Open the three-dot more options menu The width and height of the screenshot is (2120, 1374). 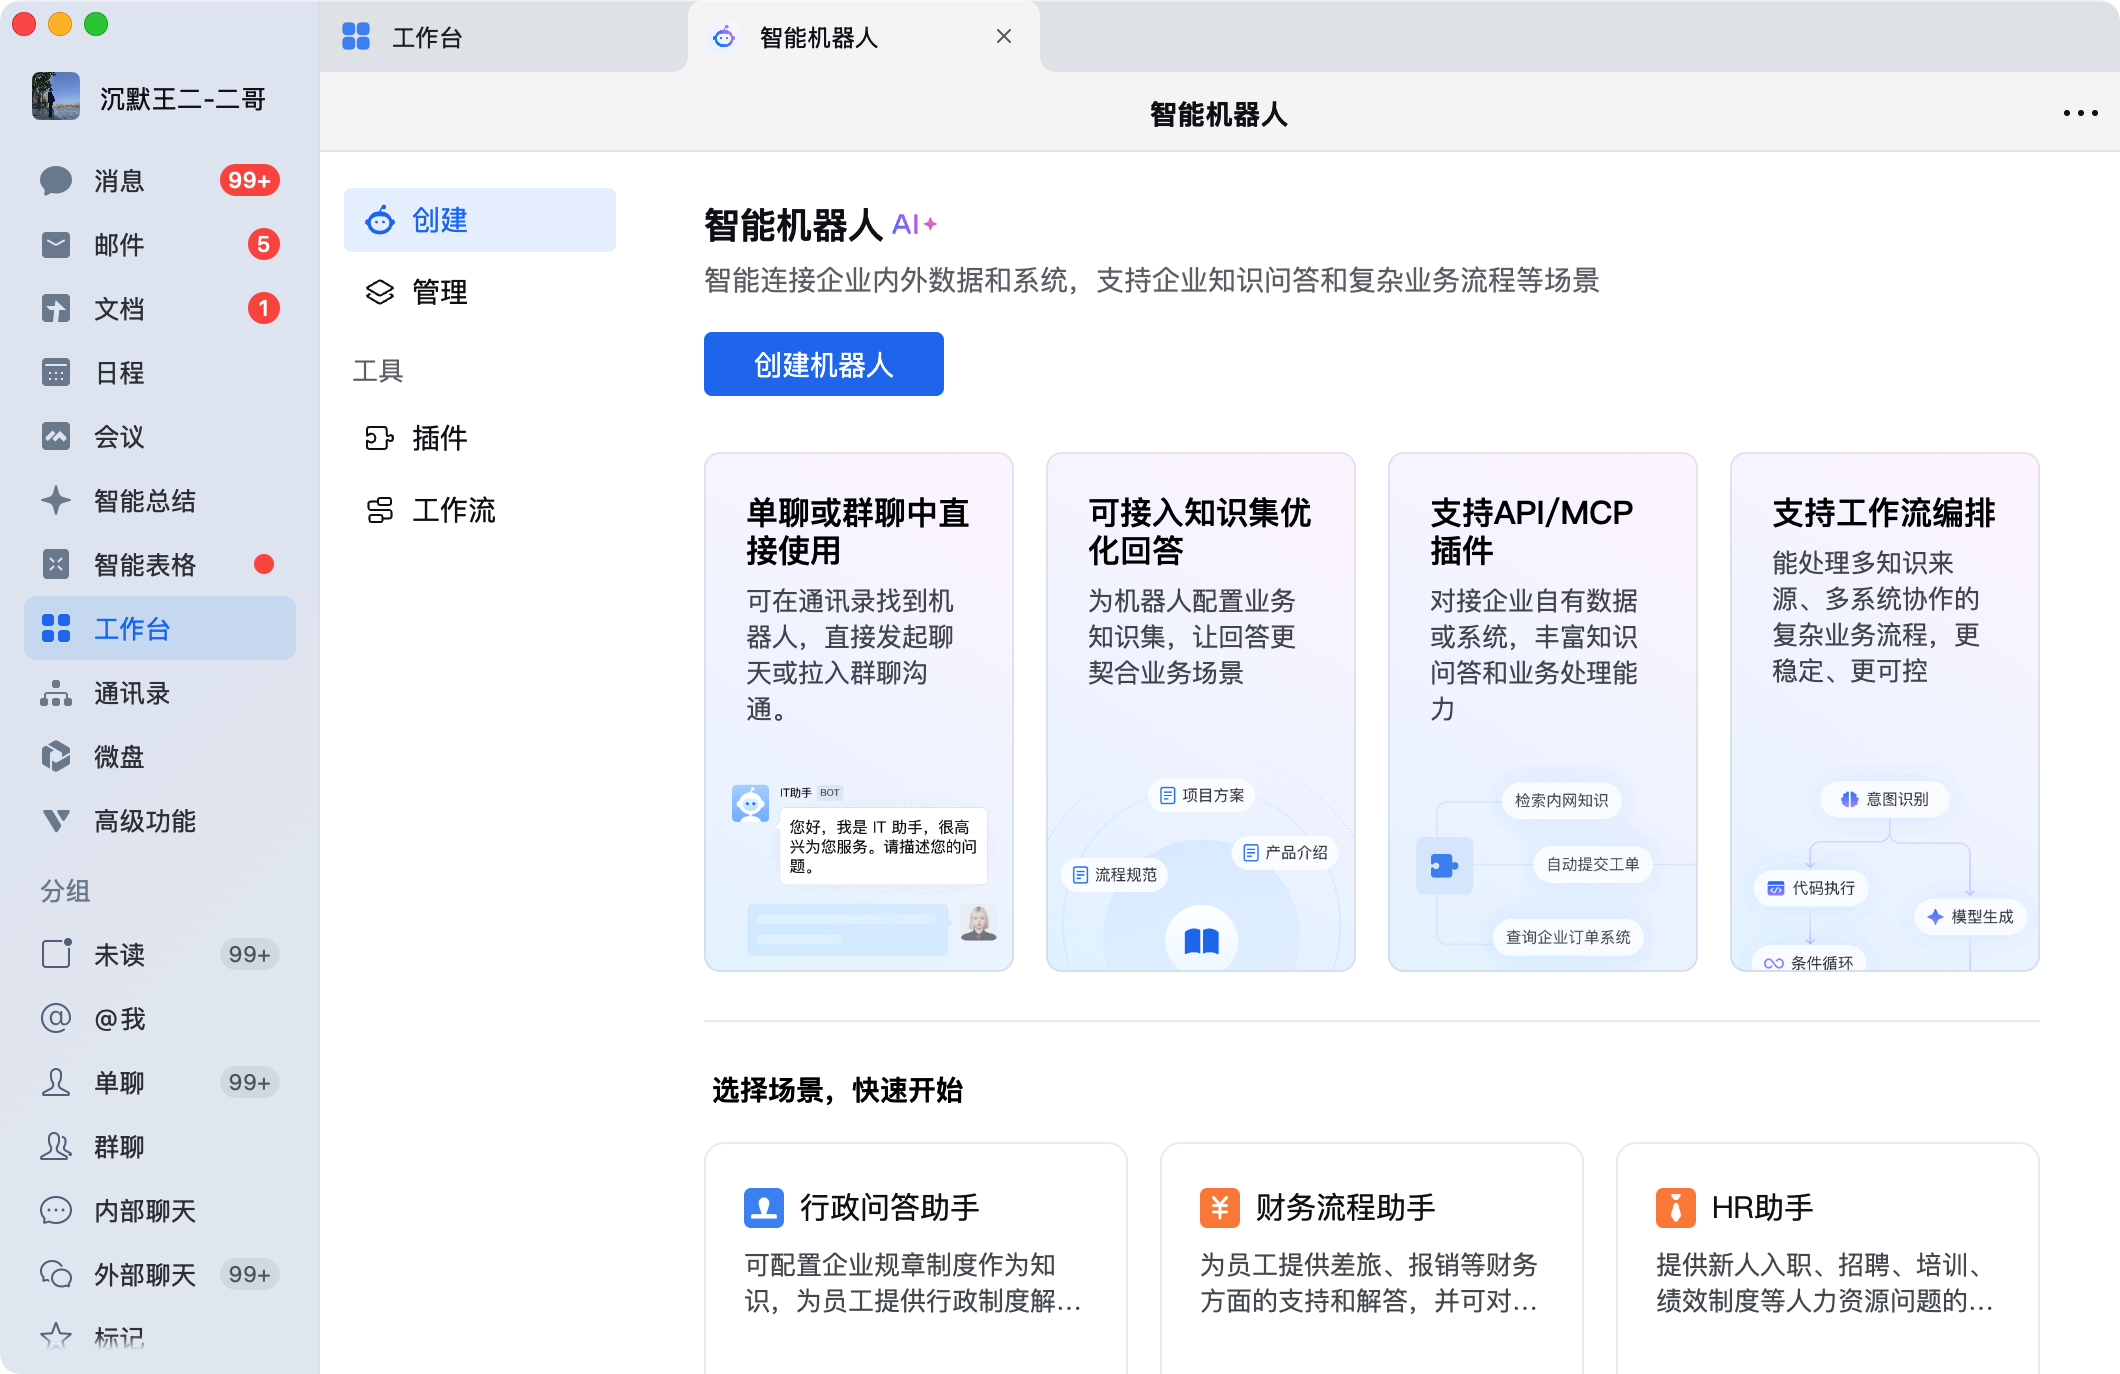tap(2080, 114)
